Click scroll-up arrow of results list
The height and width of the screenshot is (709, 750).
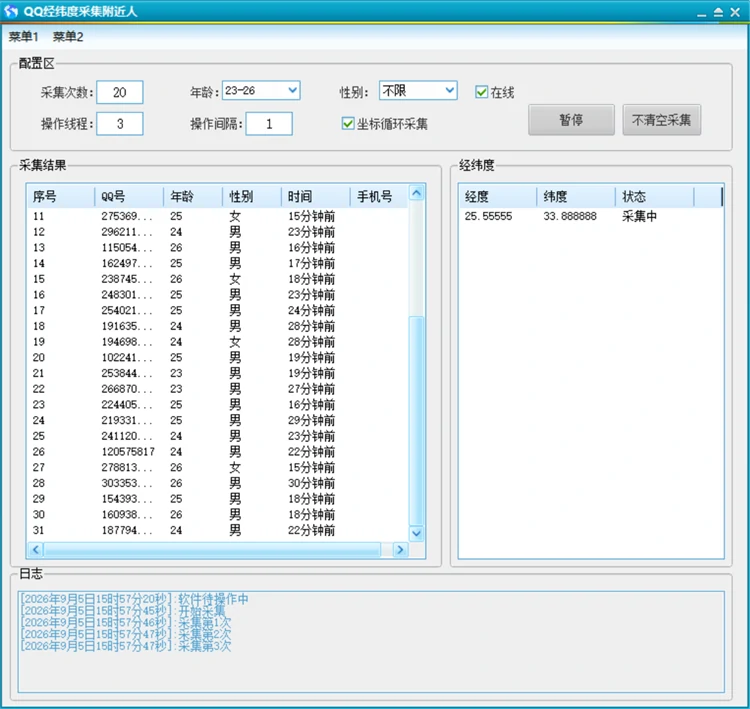tap(417, 193)
